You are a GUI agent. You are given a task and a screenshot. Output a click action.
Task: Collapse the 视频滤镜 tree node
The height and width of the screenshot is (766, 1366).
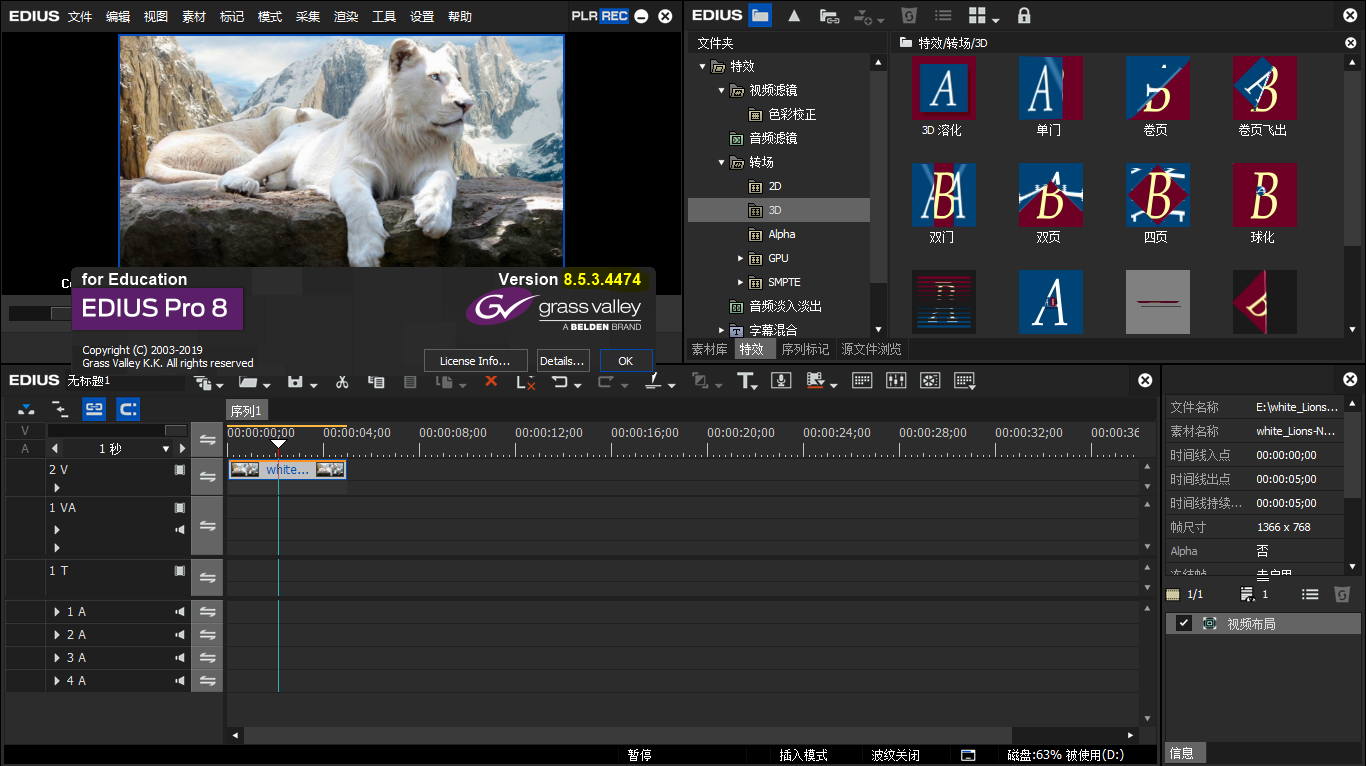(722, 90)
